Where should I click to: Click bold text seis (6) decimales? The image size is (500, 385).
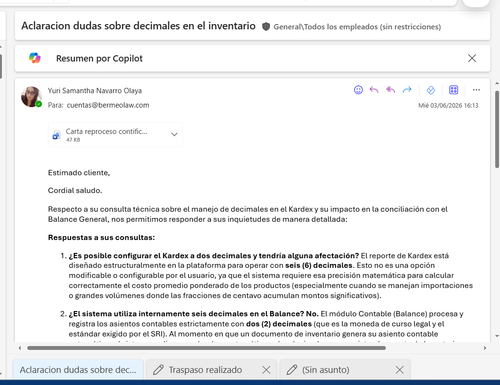coord(319,265)
